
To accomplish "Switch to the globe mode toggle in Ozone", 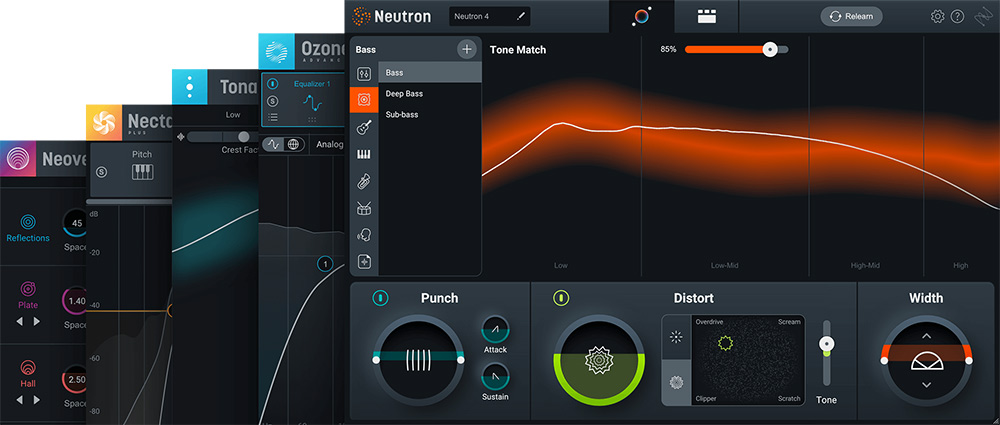I will point(293,144).
